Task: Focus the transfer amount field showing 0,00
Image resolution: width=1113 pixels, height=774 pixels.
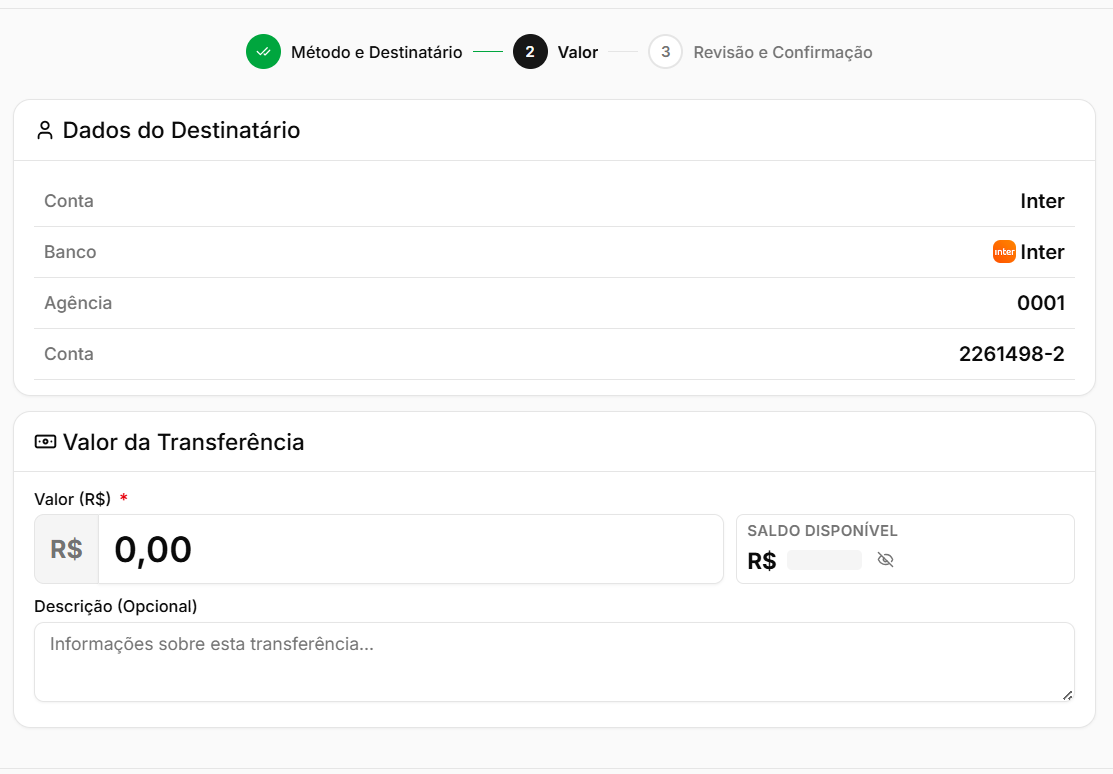Action: [410, 550]
